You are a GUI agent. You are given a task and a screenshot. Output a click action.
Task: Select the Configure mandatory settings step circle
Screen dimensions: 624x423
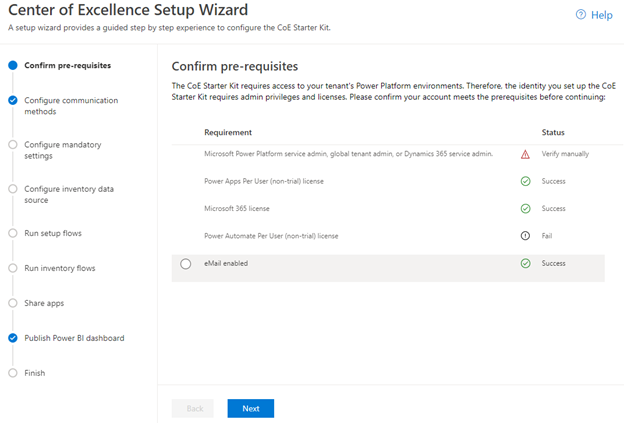[13, 144]
